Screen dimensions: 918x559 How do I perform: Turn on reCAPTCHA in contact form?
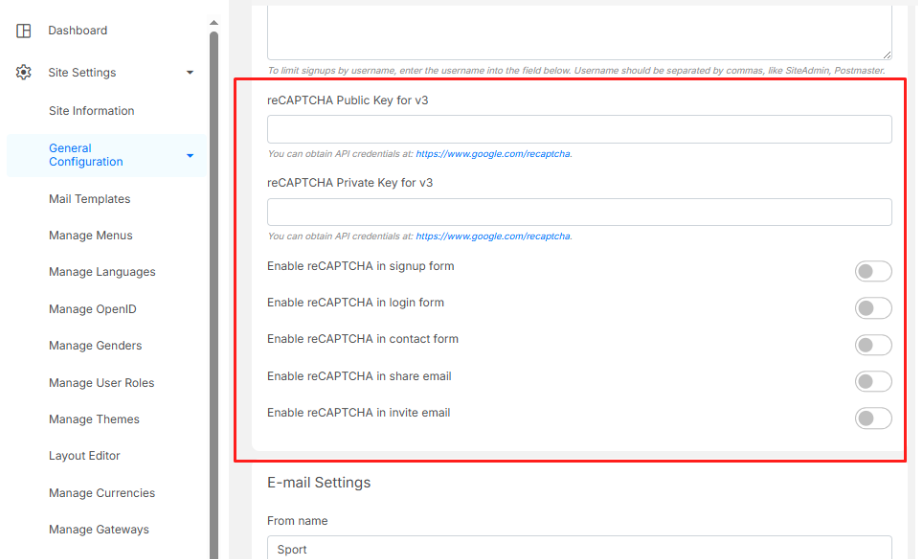pyautogui.click(x=872, y=345)
